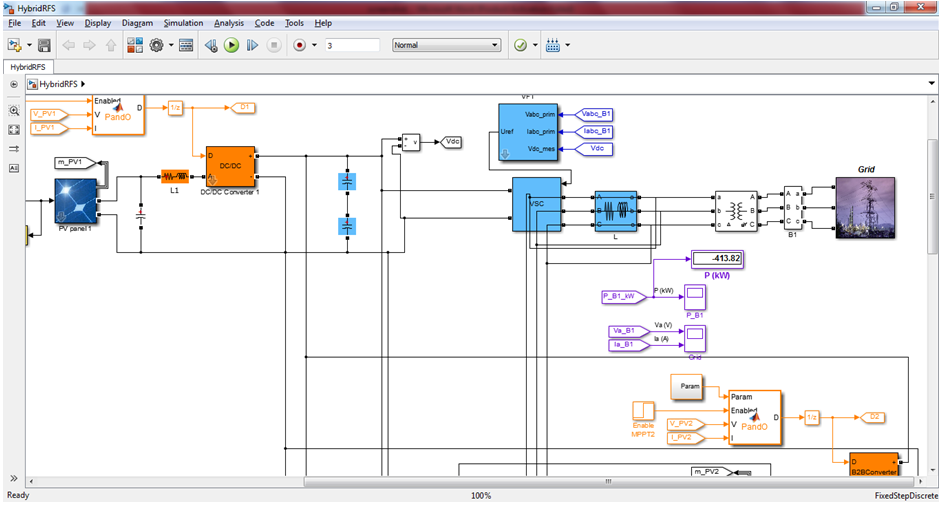
Task: Open the Simulation menu
Action: point(184,23)
